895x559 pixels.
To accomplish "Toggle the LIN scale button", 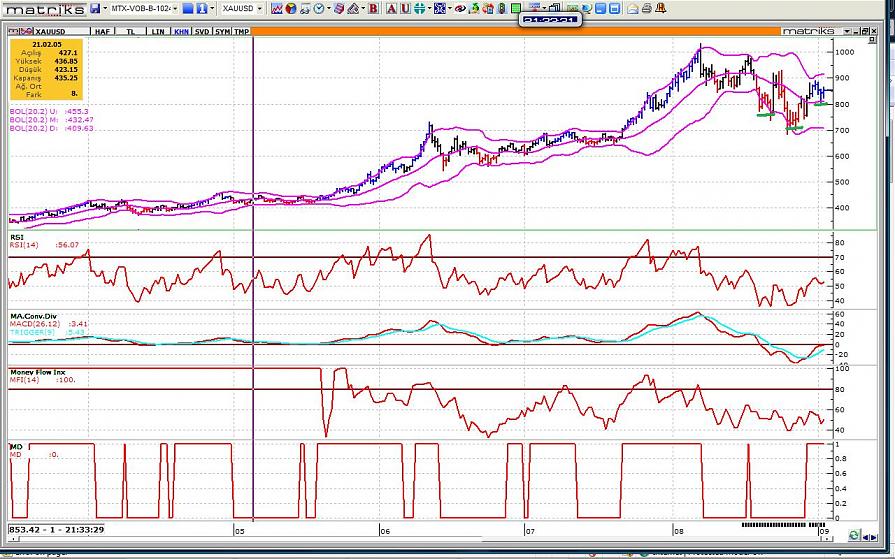I will pos(157,31).
